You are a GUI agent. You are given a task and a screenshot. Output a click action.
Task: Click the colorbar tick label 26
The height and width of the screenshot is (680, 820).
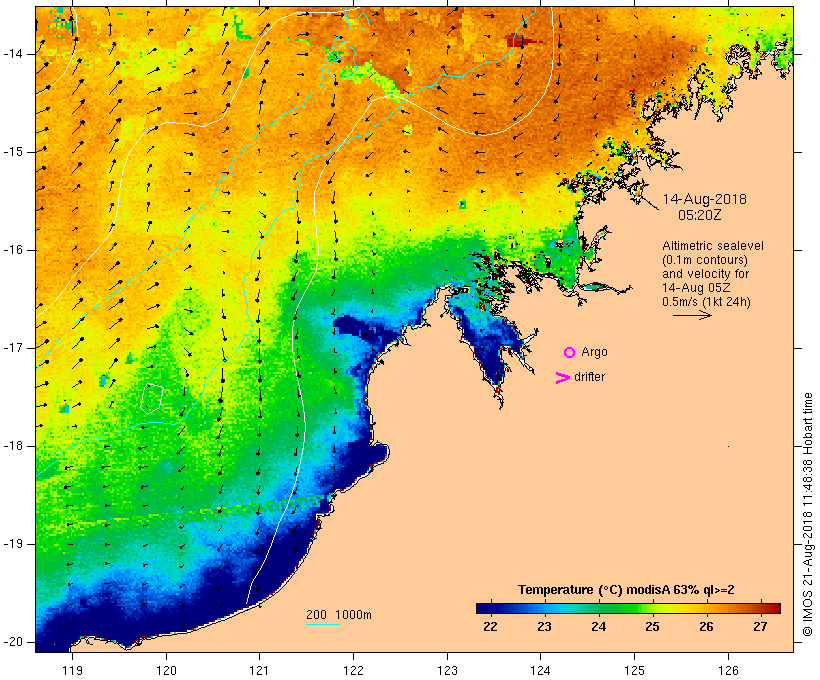[x=706, y=626]
